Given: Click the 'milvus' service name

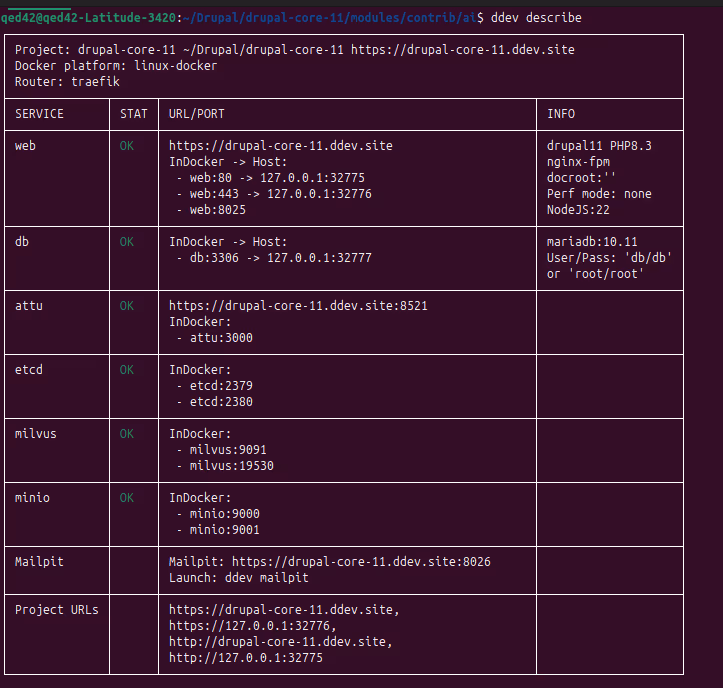Looking at the screenshot, I should point(36,434).
